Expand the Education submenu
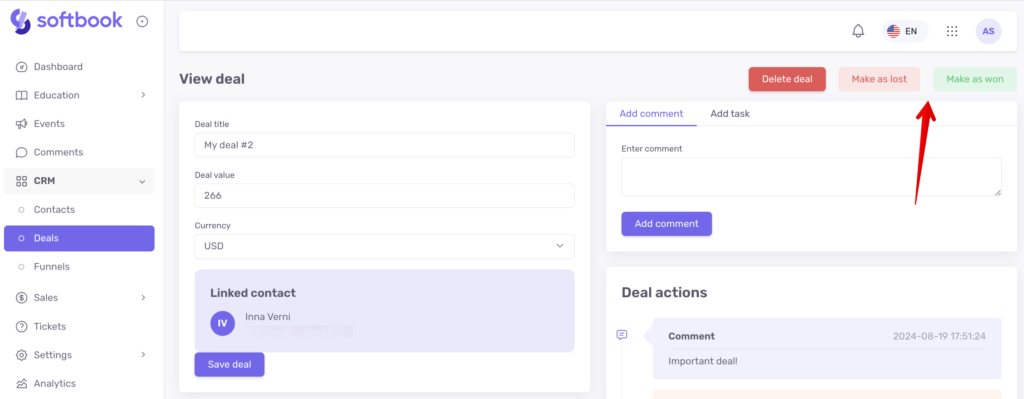Screen dimensions: 1024x399 (x=79, y=95)
